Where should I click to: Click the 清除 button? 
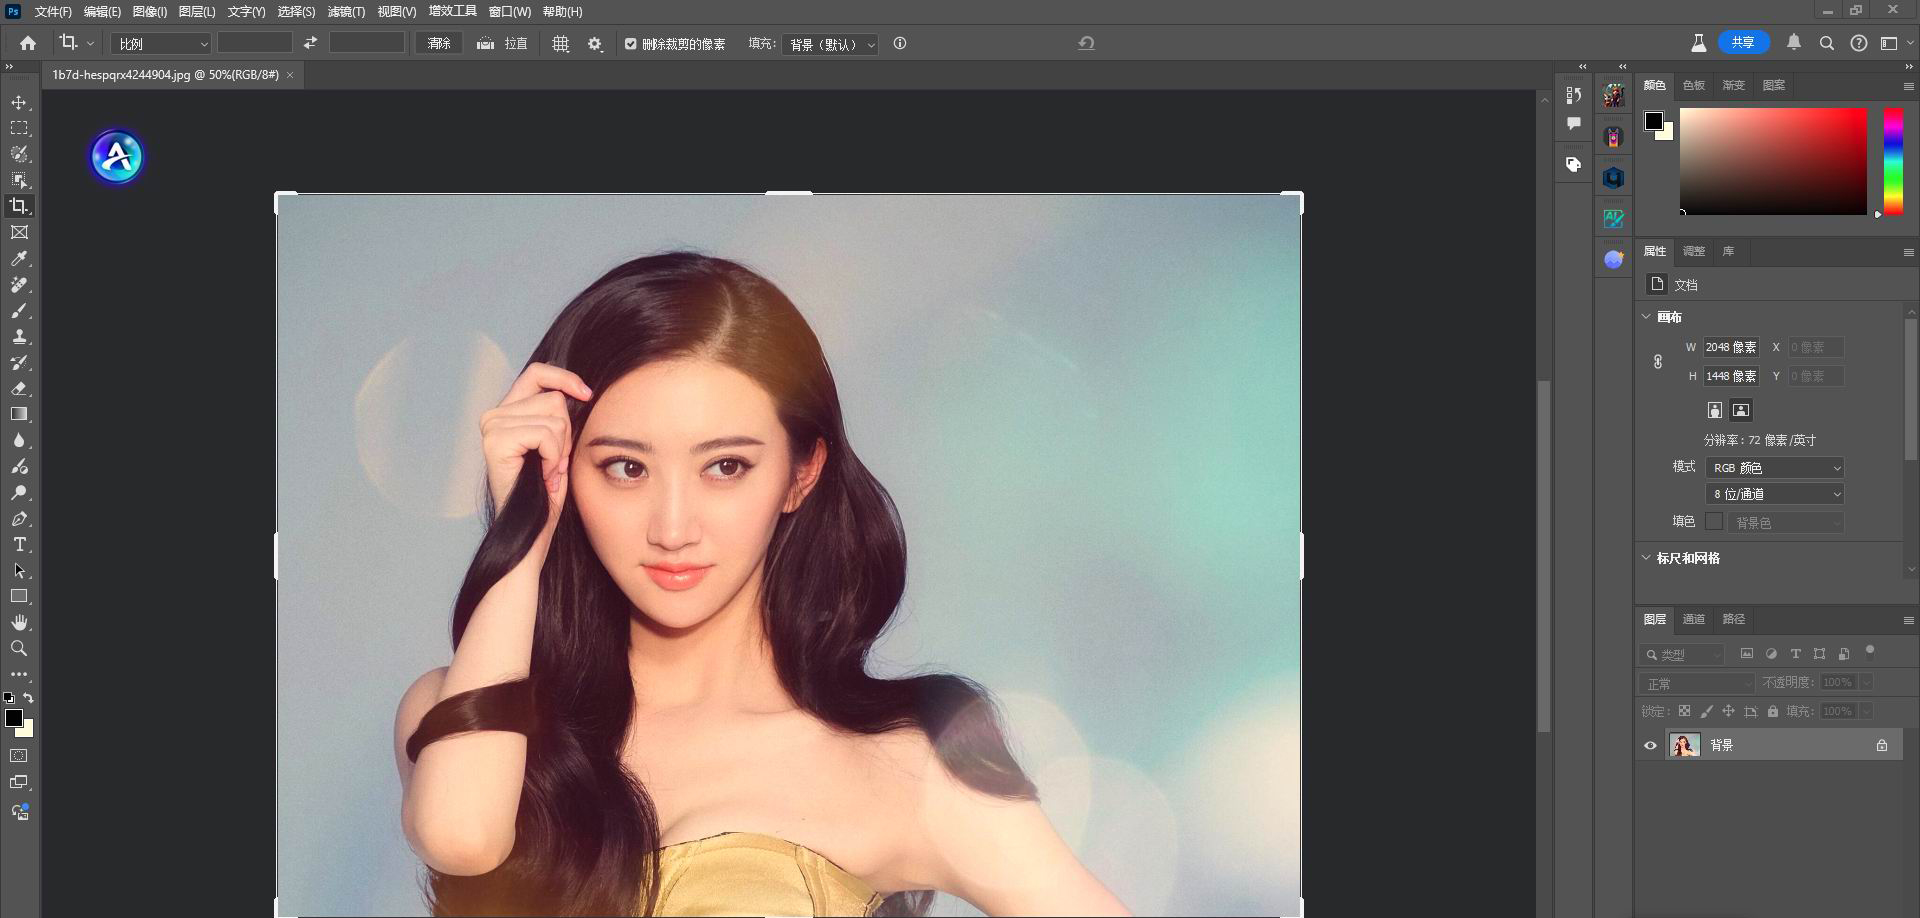pos(439,43)
